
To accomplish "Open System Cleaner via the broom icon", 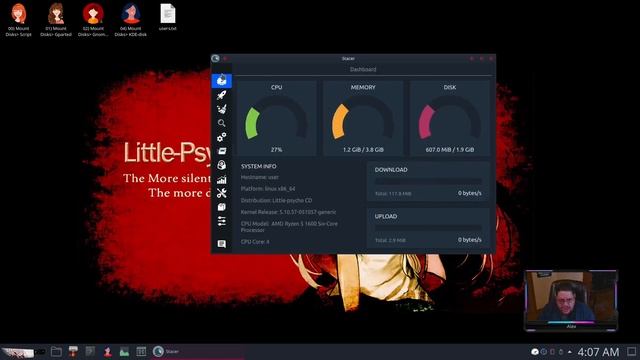I will click(x=222, y=109).
